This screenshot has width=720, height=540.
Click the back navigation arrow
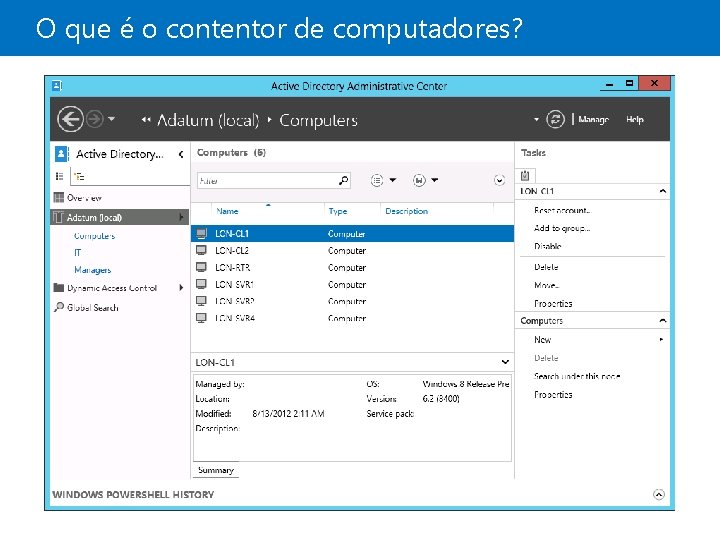click(70, 119)
